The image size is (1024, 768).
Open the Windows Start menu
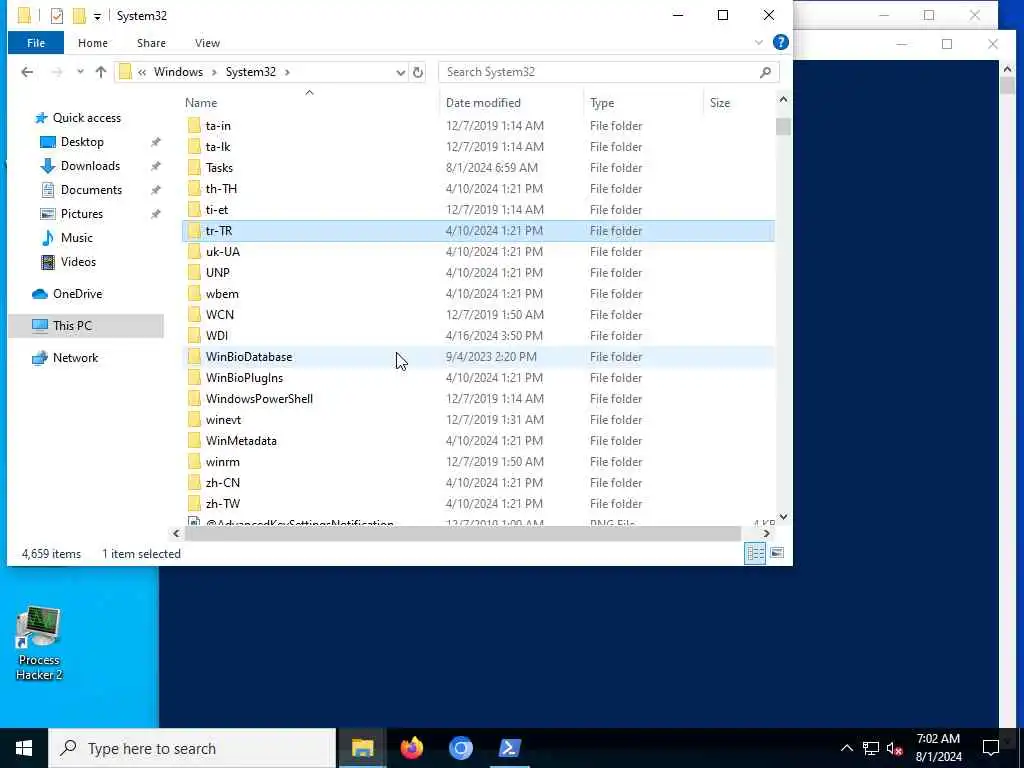click(x=24, y=748)
